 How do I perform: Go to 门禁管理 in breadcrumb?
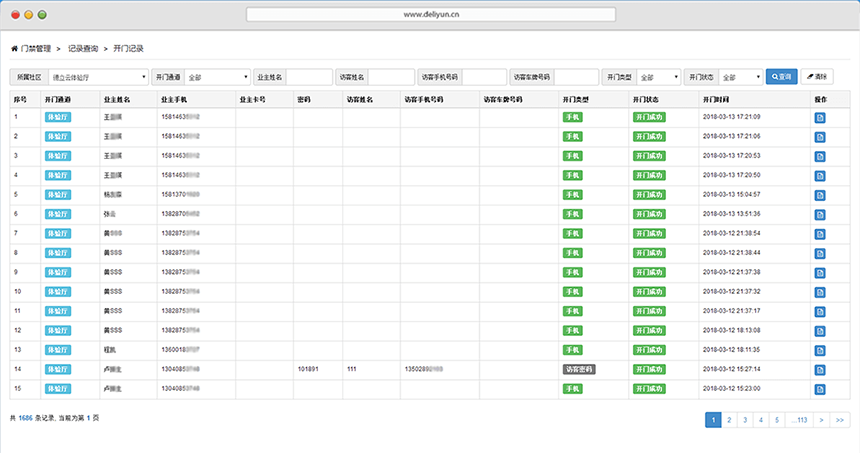(x=36, y=49)
